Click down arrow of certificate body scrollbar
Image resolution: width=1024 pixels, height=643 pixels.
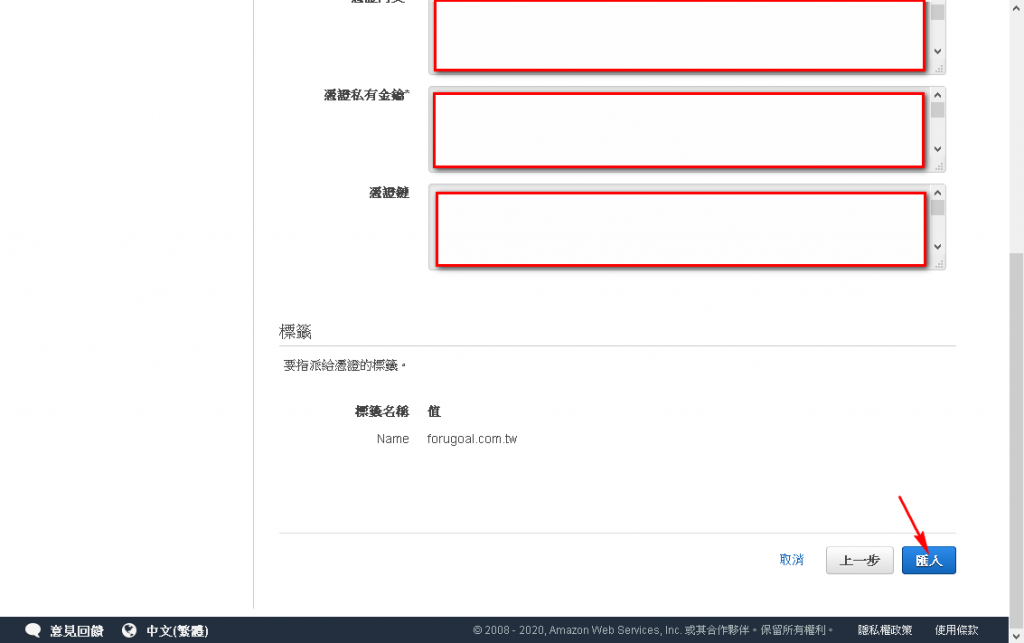[x=938, y=52]
